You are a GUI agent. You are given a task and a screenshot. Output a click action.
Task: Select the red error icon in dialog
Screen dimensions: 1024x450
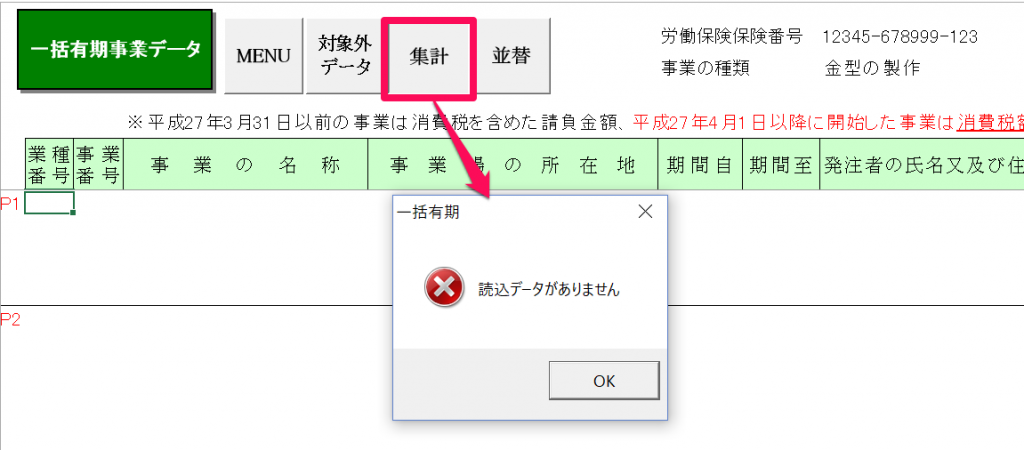click(444, 287)
